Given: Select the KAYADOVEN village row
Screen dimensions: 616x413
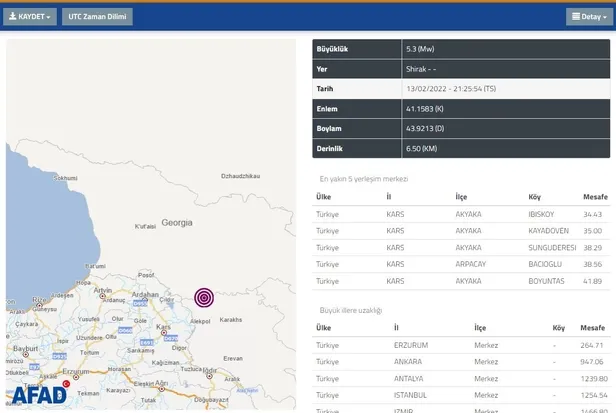Looking at the screenshot, I should click(461, 231).
